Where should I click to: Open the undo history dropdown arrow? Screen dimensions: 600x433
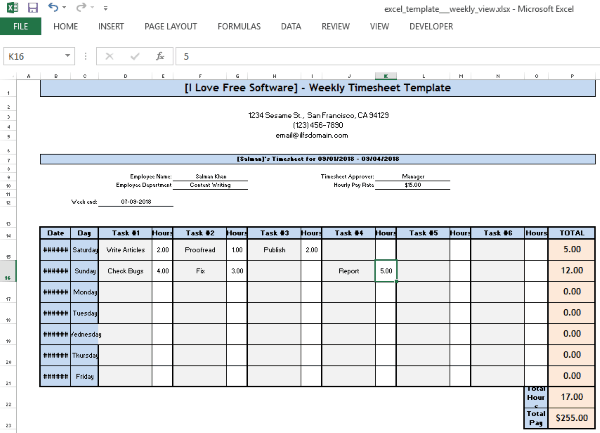click(64, 8)
